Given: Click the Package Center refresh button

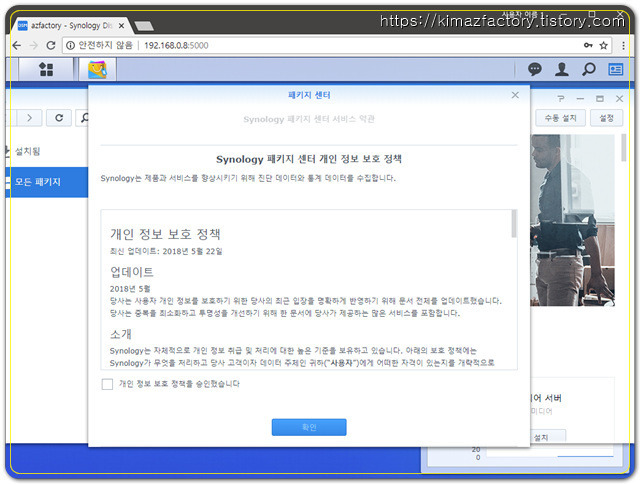Looking at the screenshot, I should click(59, 118).
